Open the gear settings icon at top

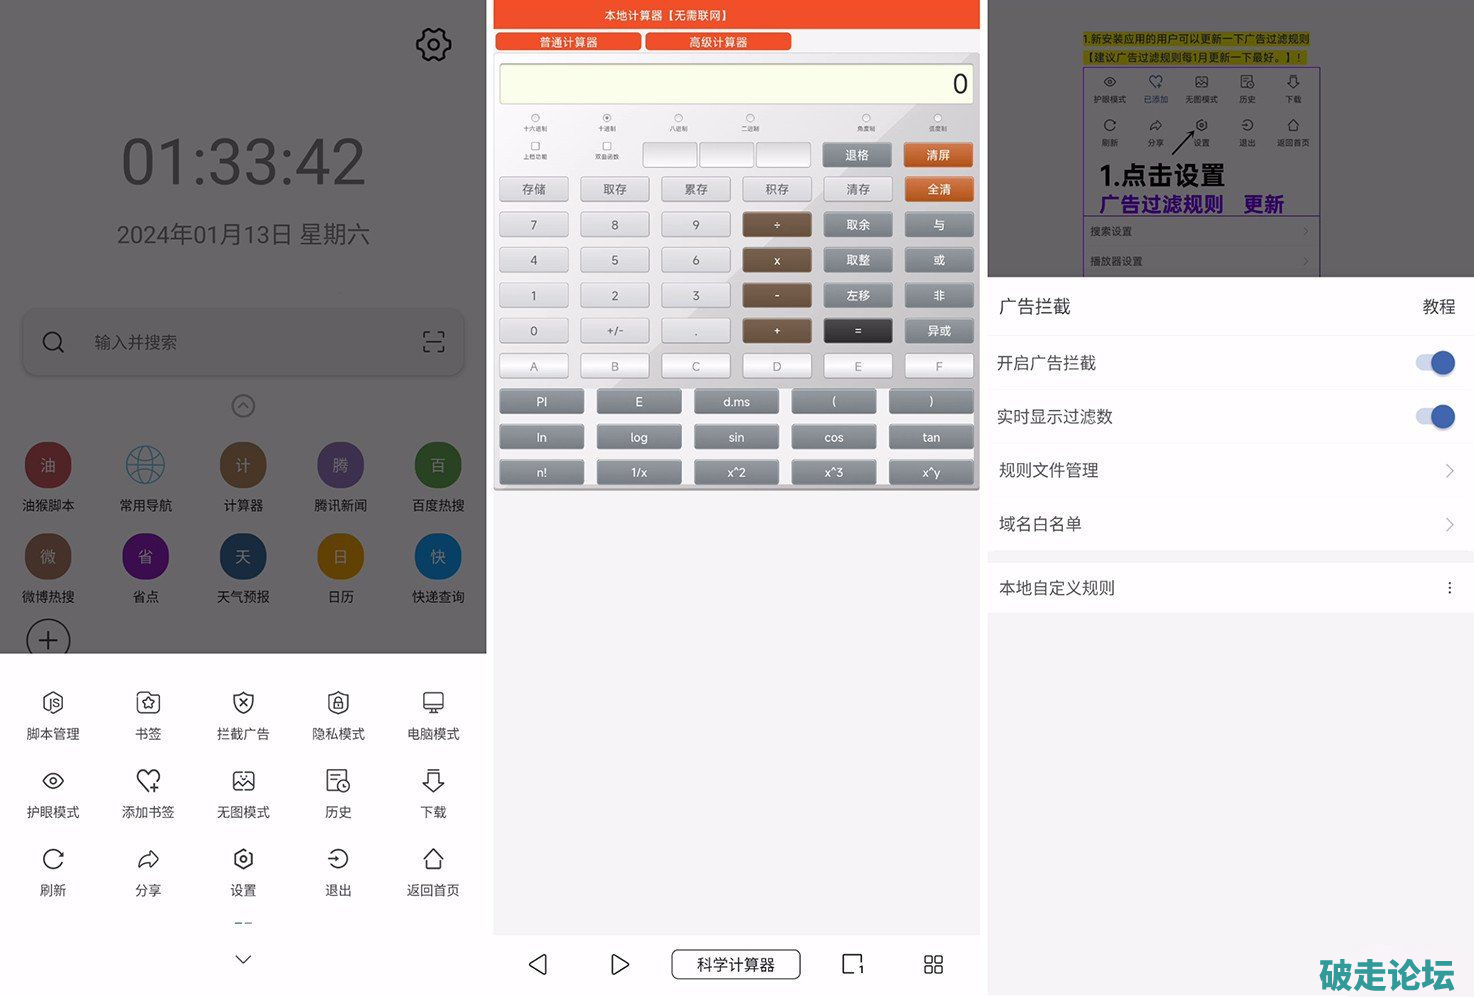click(x=433, y=44)
